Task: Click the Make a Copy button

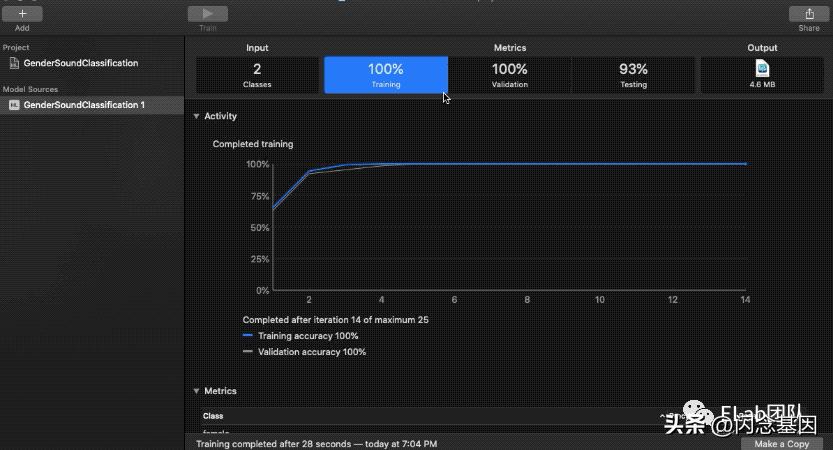Action: click(x=782, y=443)
